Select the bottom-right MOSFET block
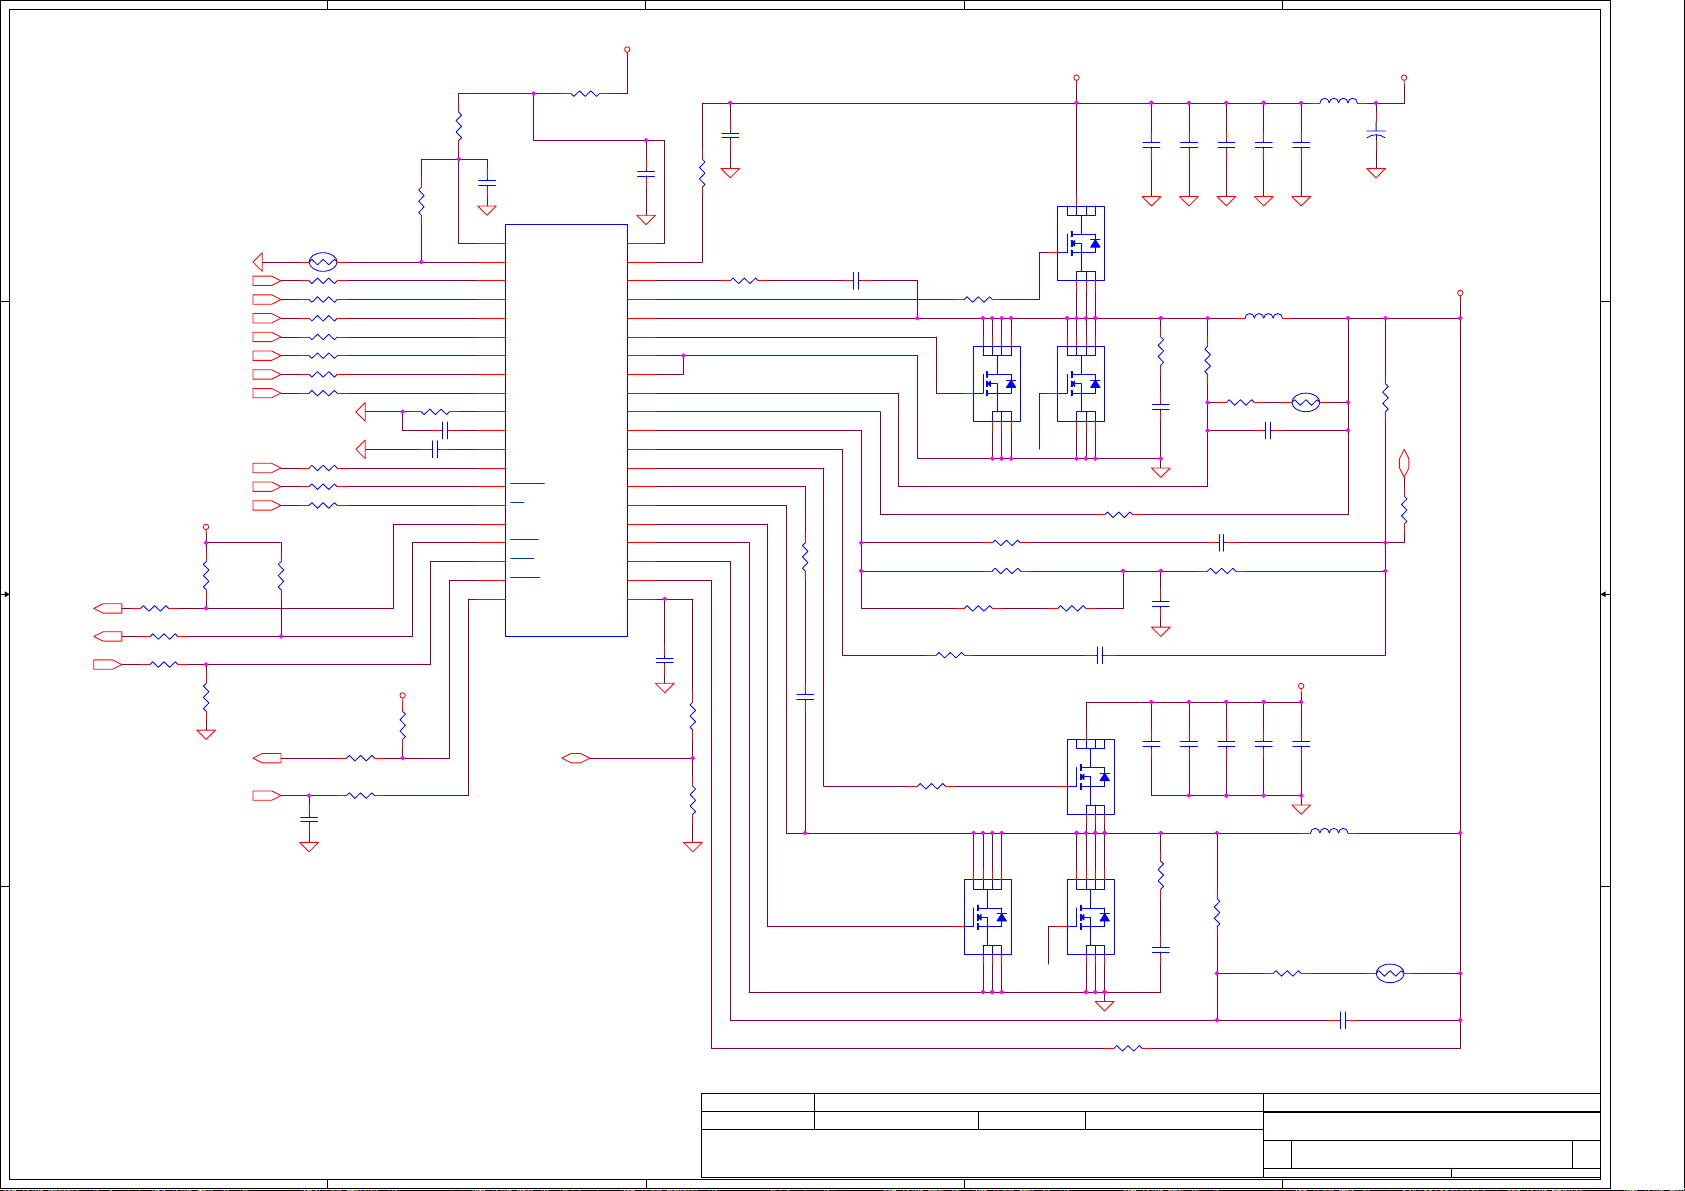Viewport: 1685px width, 1191px height. (x=1091, y=917)
